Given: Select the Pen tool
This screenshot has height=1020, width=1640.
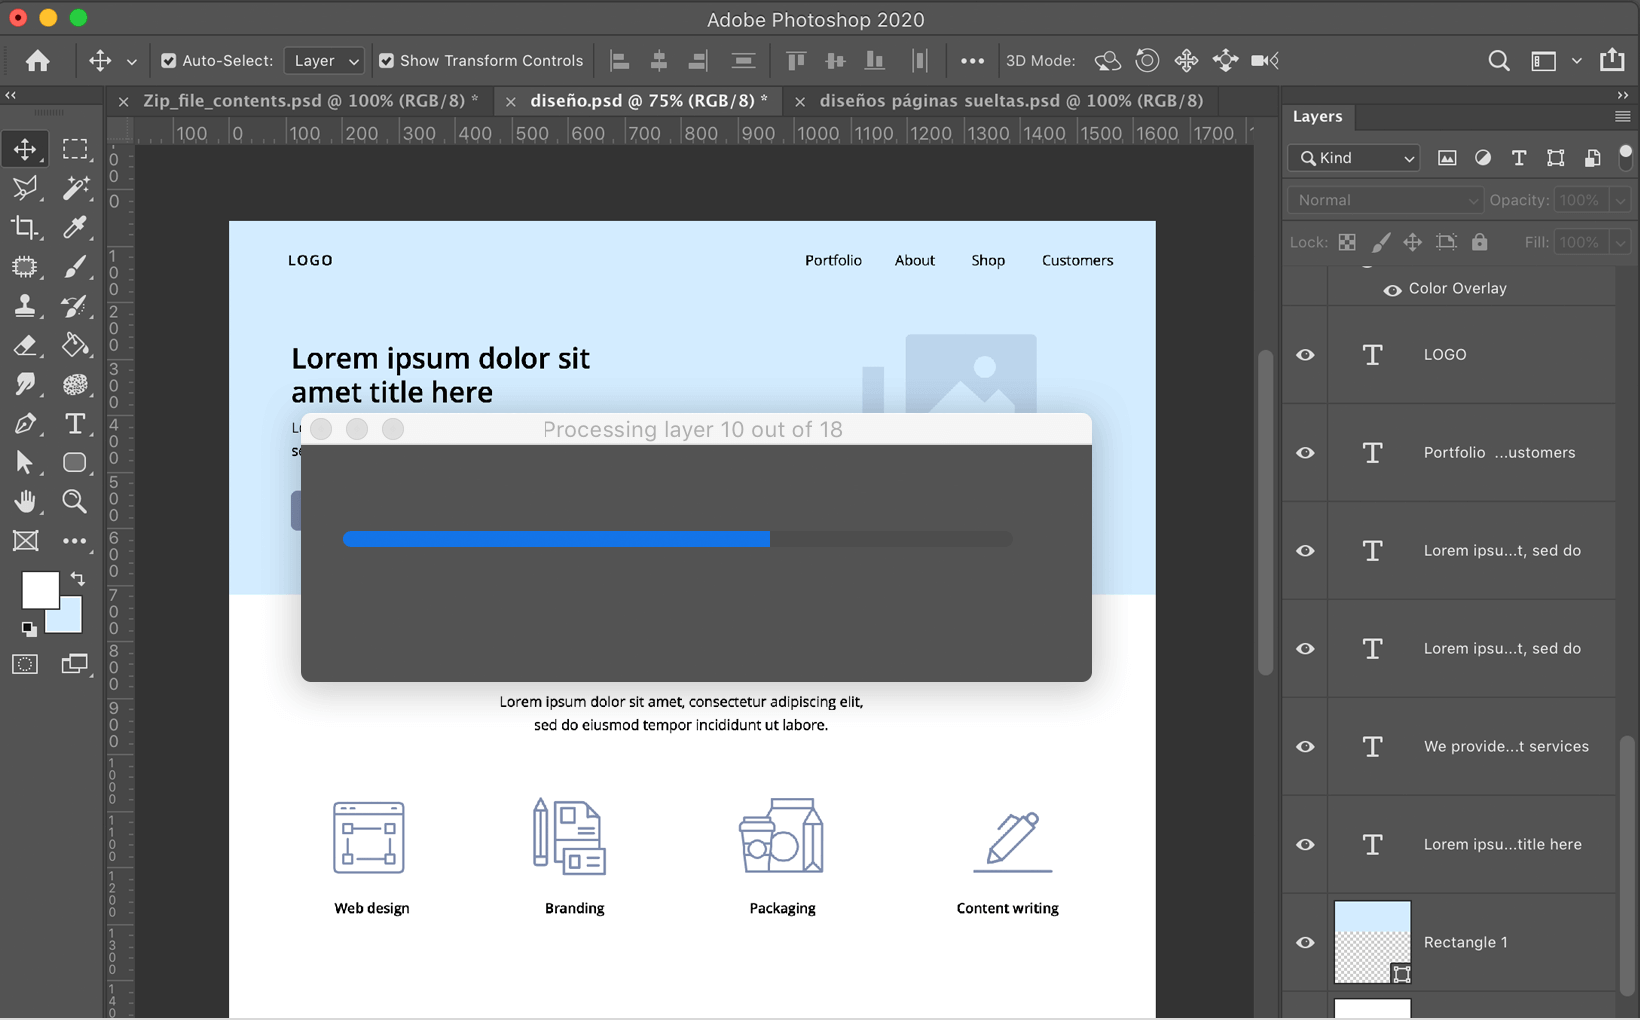Looking at the screenshot, I should pyautogui.click(x=25, y=424).
